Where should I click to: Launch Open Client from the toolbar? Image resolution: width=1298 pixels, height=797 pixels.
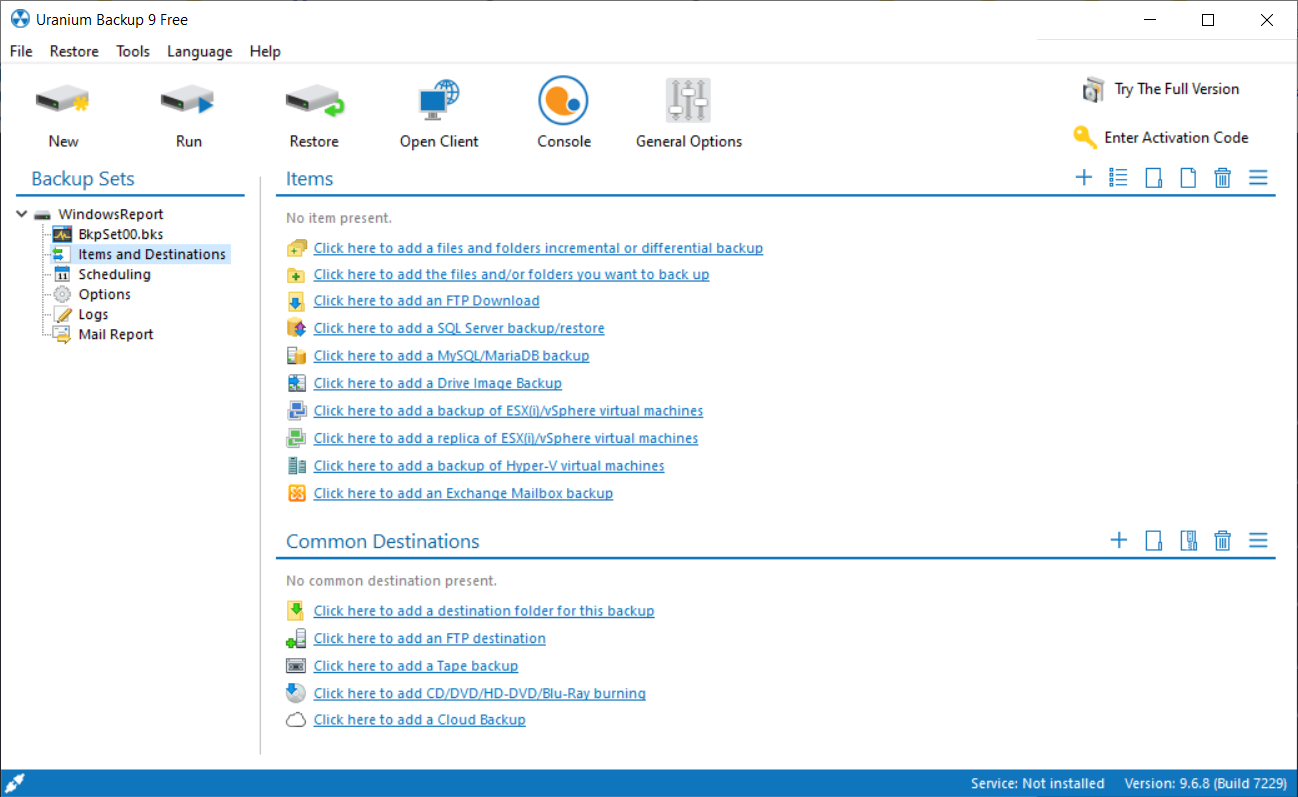pos(439,102)
